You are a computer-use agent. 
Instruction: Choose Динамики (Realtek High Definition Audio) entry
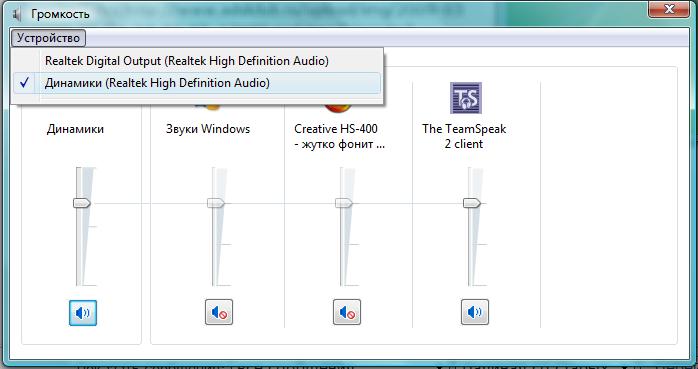pos(196,83)
